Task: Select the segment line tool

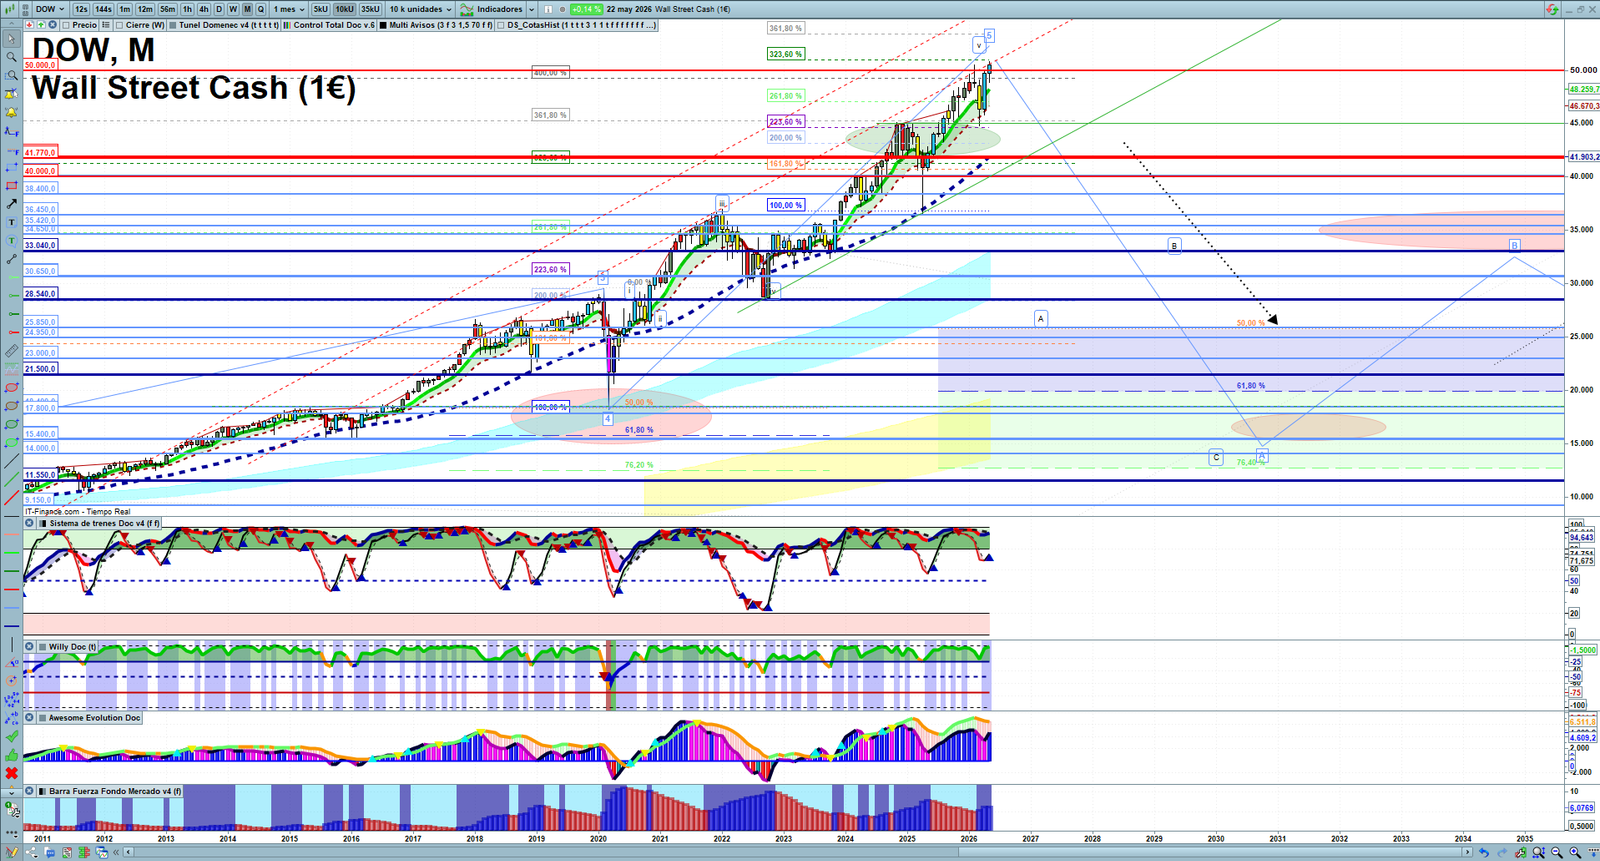Action: pyautogui.click(x=11, y=259)
